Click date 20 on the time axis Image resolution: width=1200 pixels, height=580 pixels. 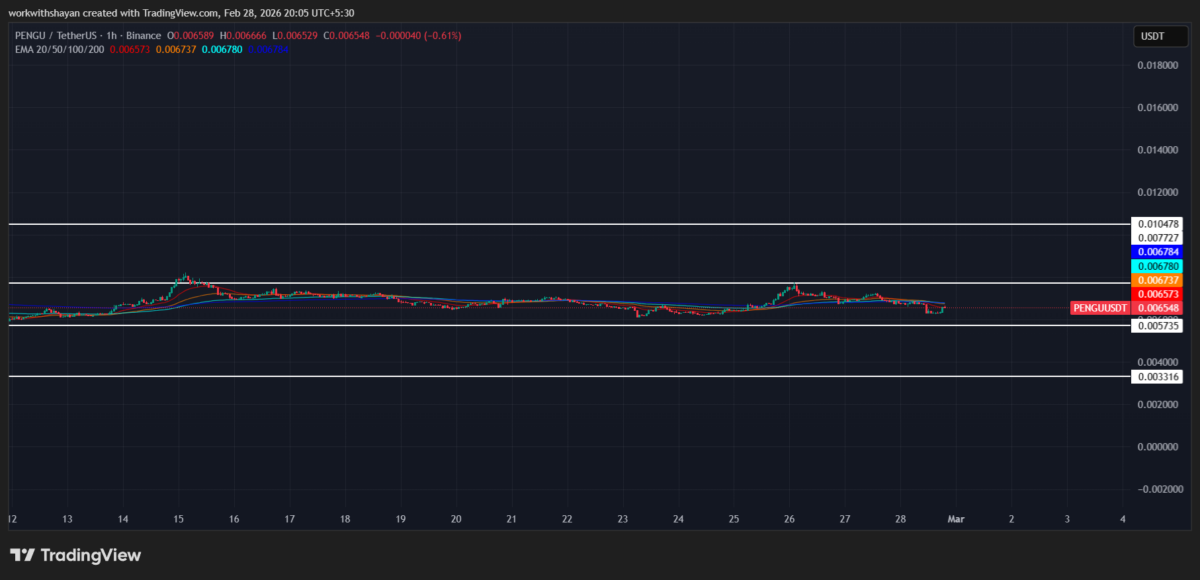tap(456, 519)
